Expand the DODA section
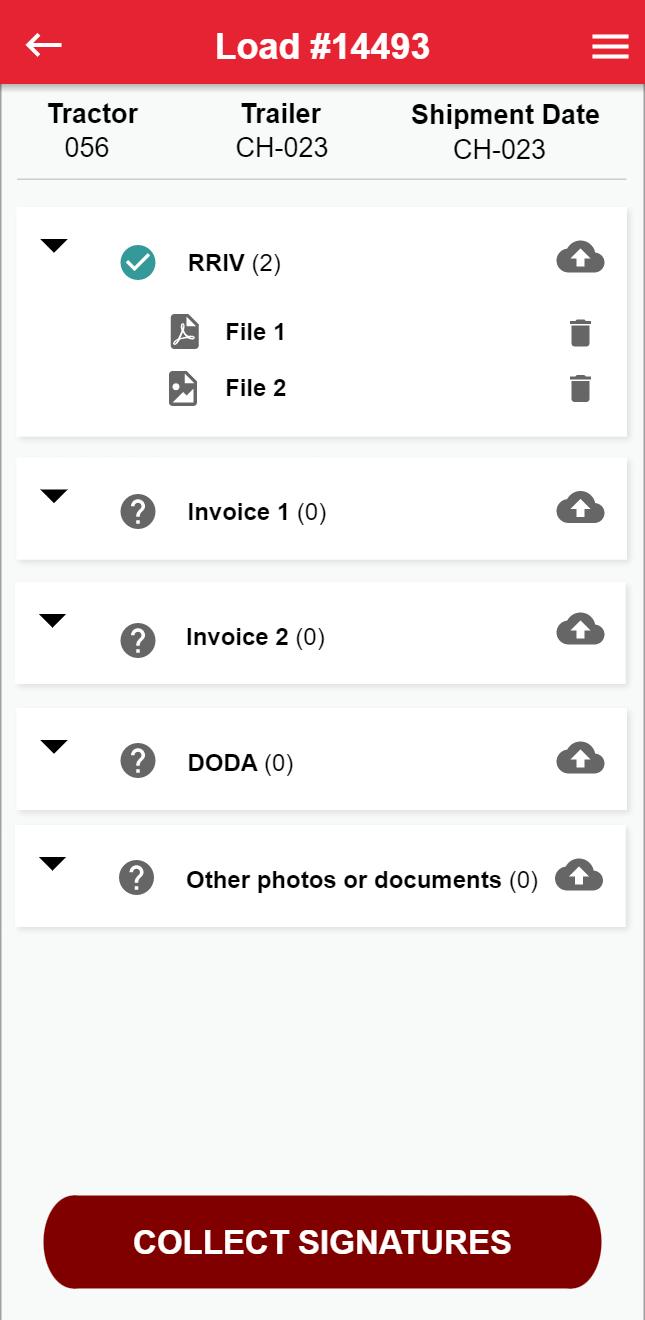This screenshot has width=645, height=1320. (x=54, y=746)
